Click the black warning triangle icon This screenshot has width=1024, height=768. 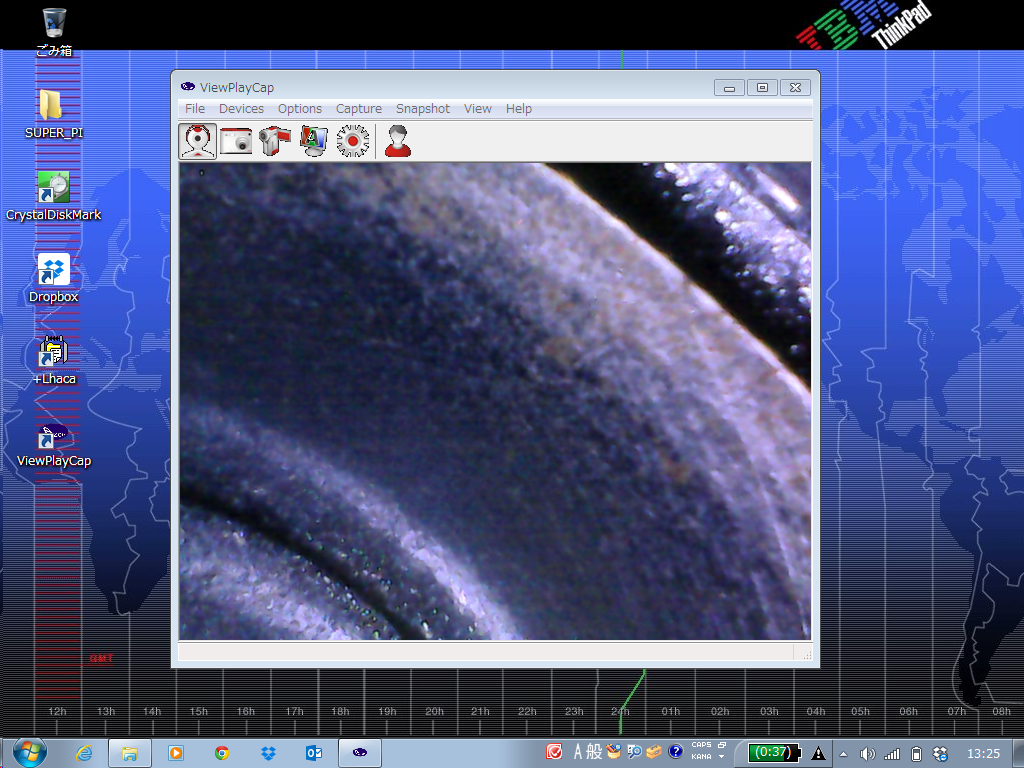tap(818, 754)
